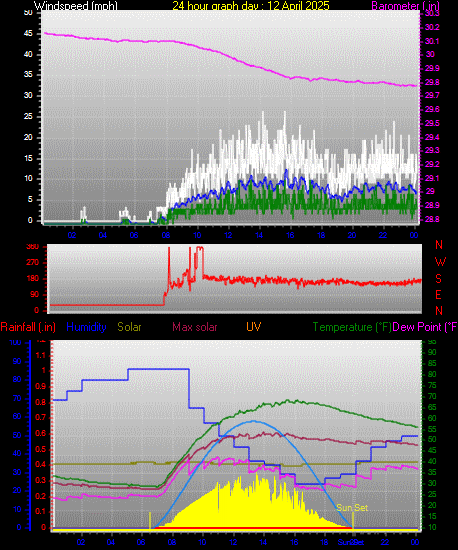Click the barometer axis value "30.2"

[432, 27]
